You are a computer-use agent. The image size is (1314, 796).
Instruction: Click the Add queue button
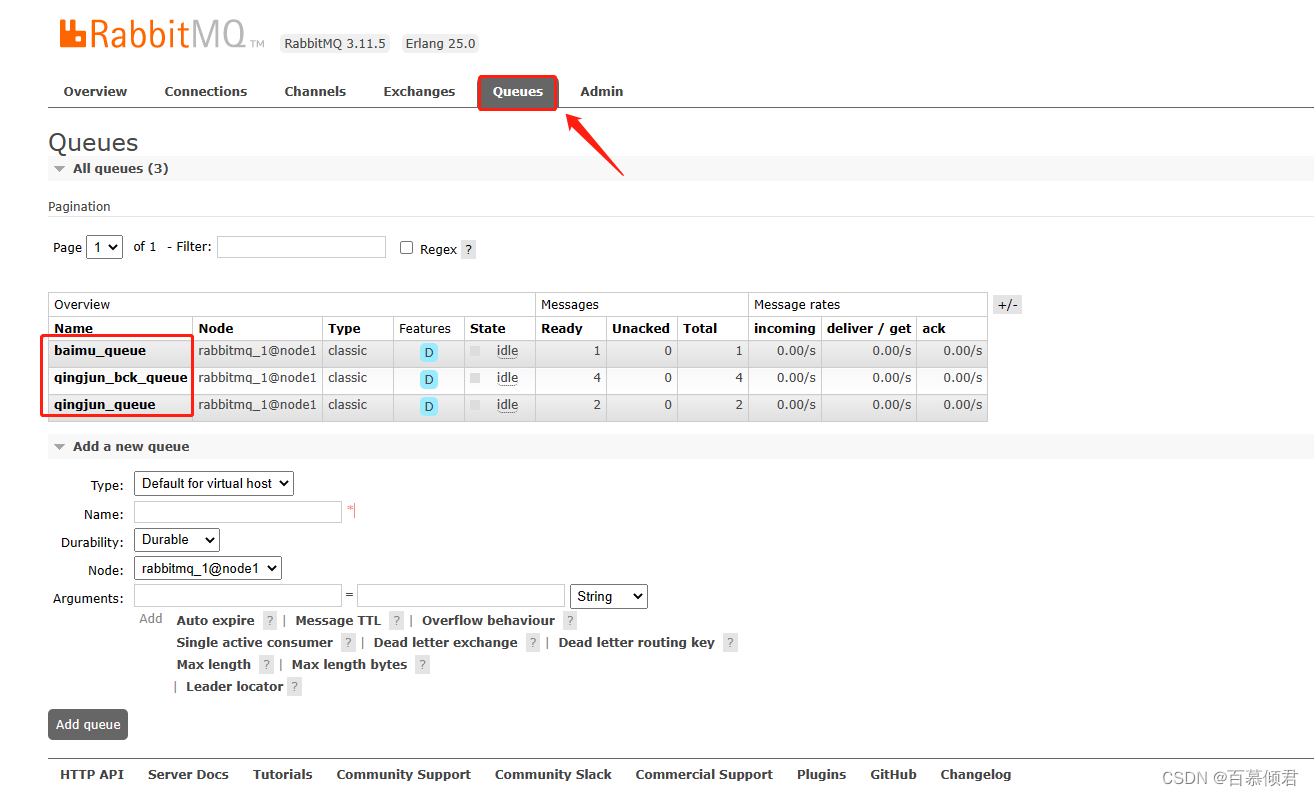[88, 725]
